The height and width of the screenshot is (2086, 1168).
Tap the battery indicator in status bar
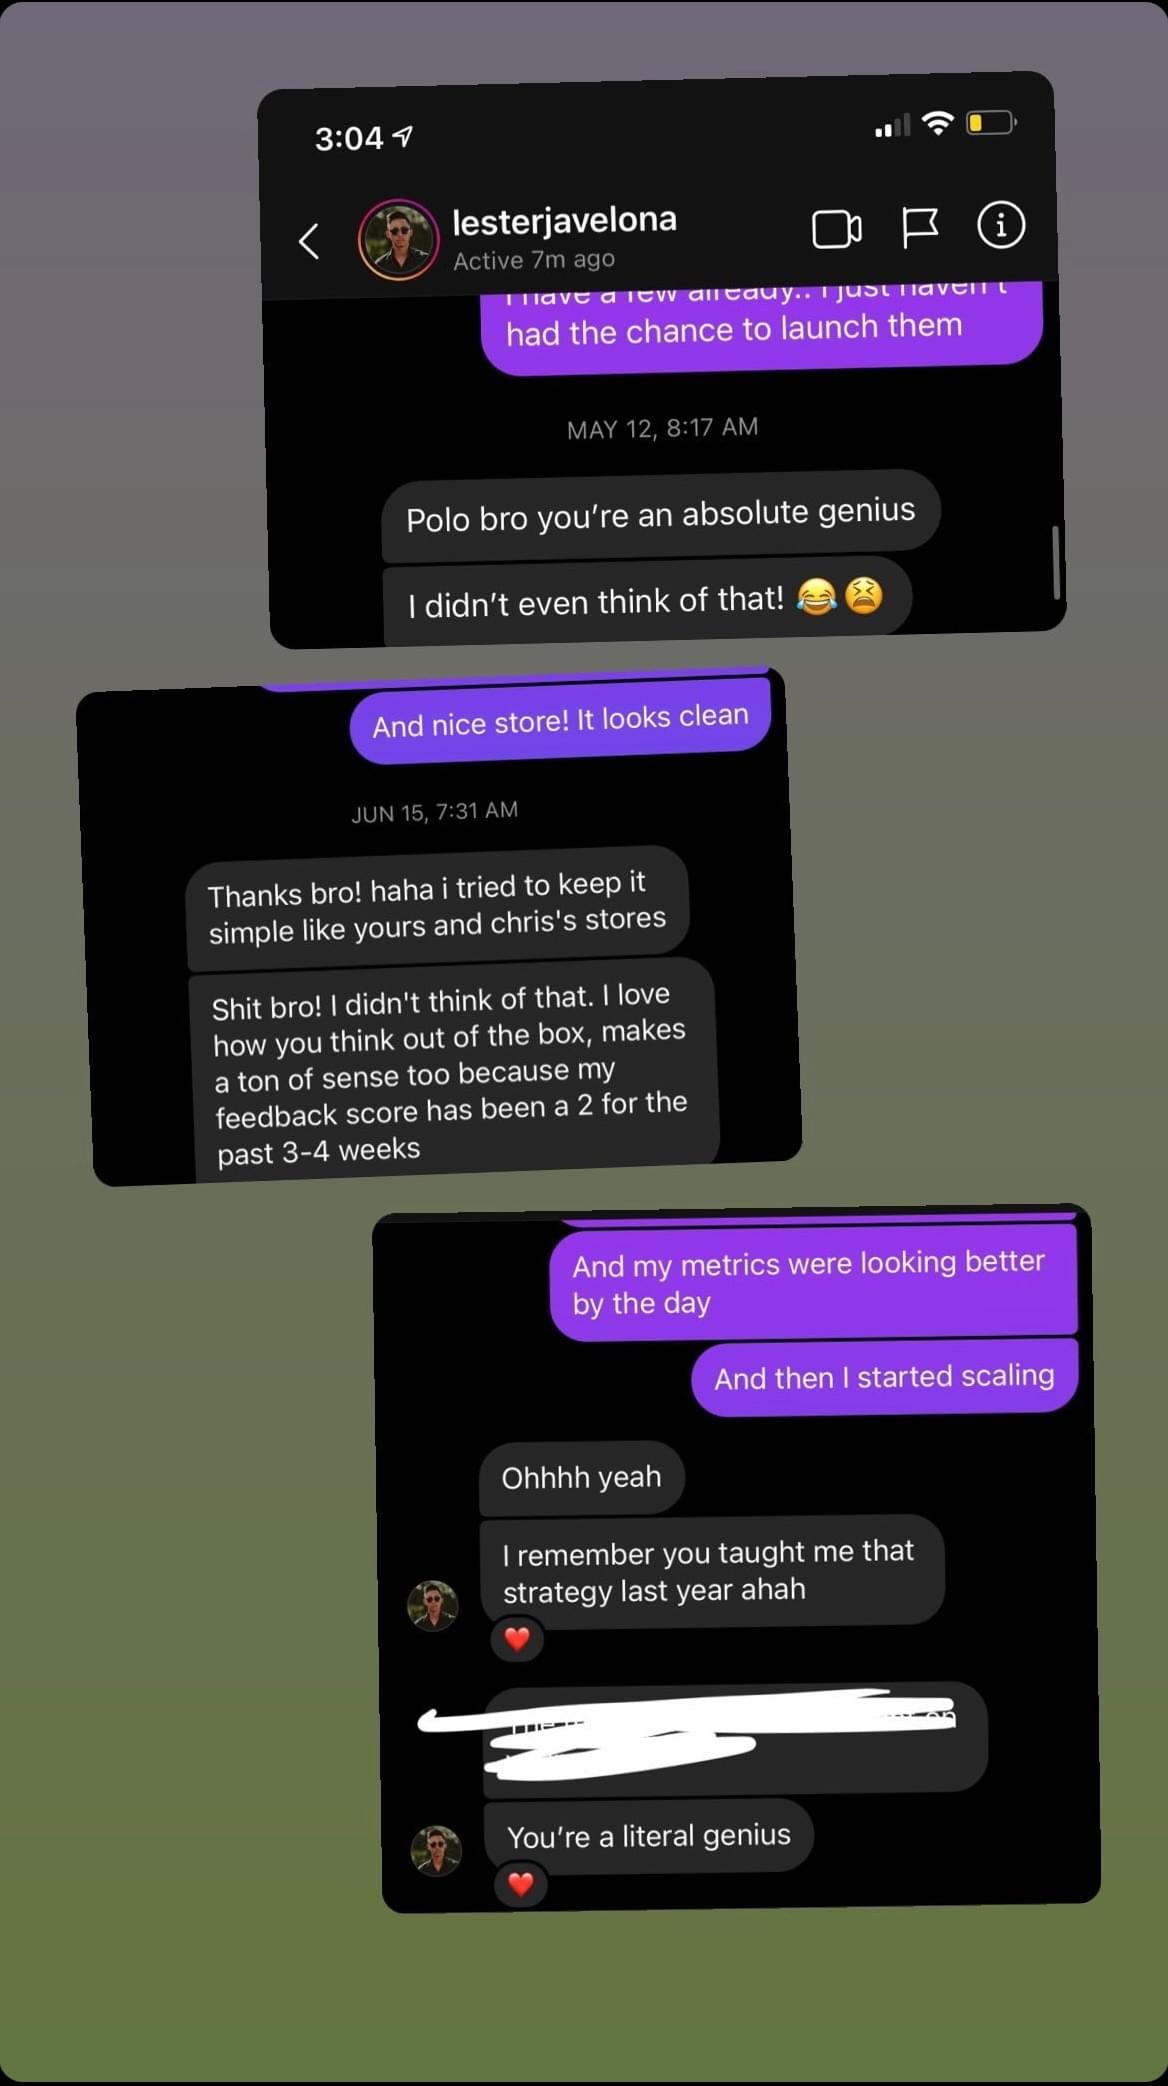[991, 123]
